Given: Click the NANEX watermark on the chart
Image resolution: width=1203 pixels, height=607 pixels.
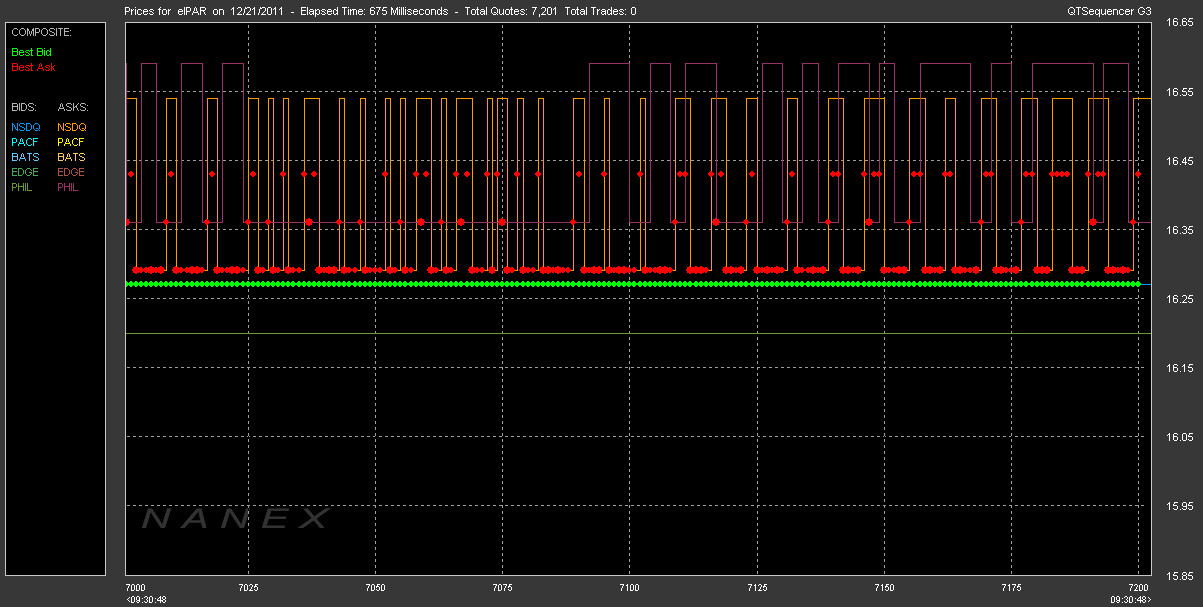Looking at the screenshot, I should coord(236,518).
